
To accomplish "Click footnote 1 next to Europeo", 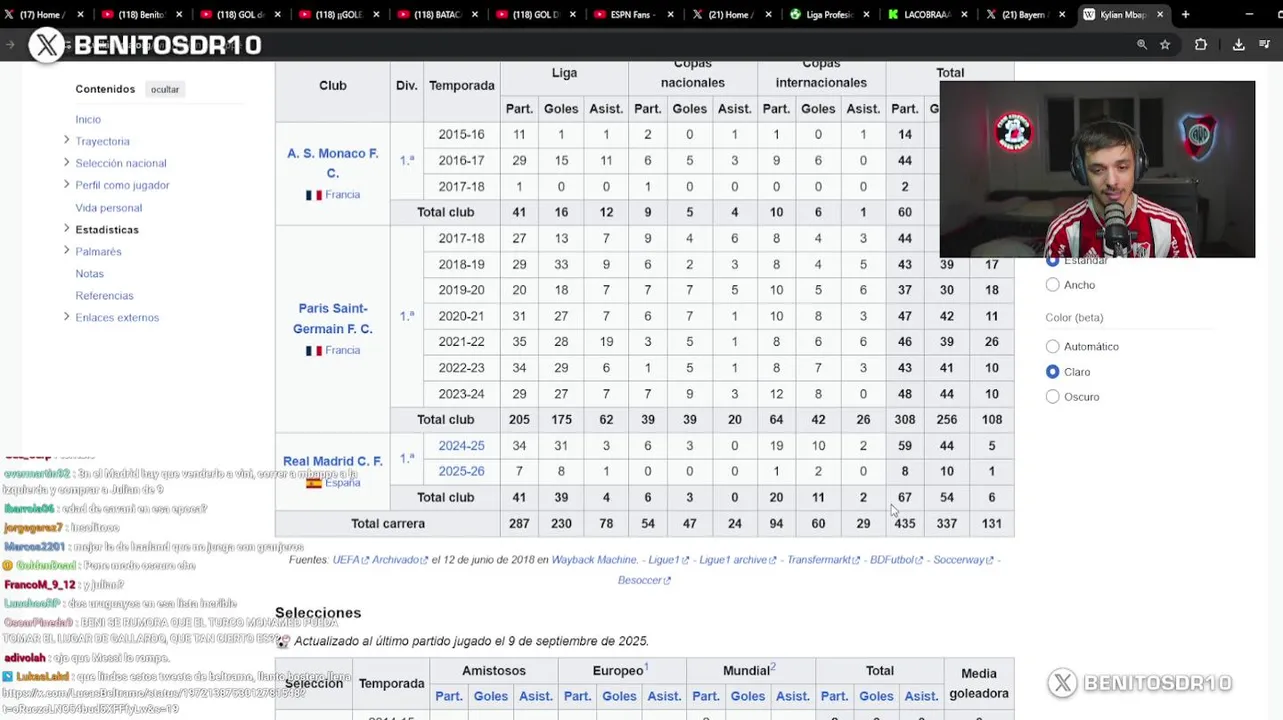I will pyautogui.click(x=646, y=667).
